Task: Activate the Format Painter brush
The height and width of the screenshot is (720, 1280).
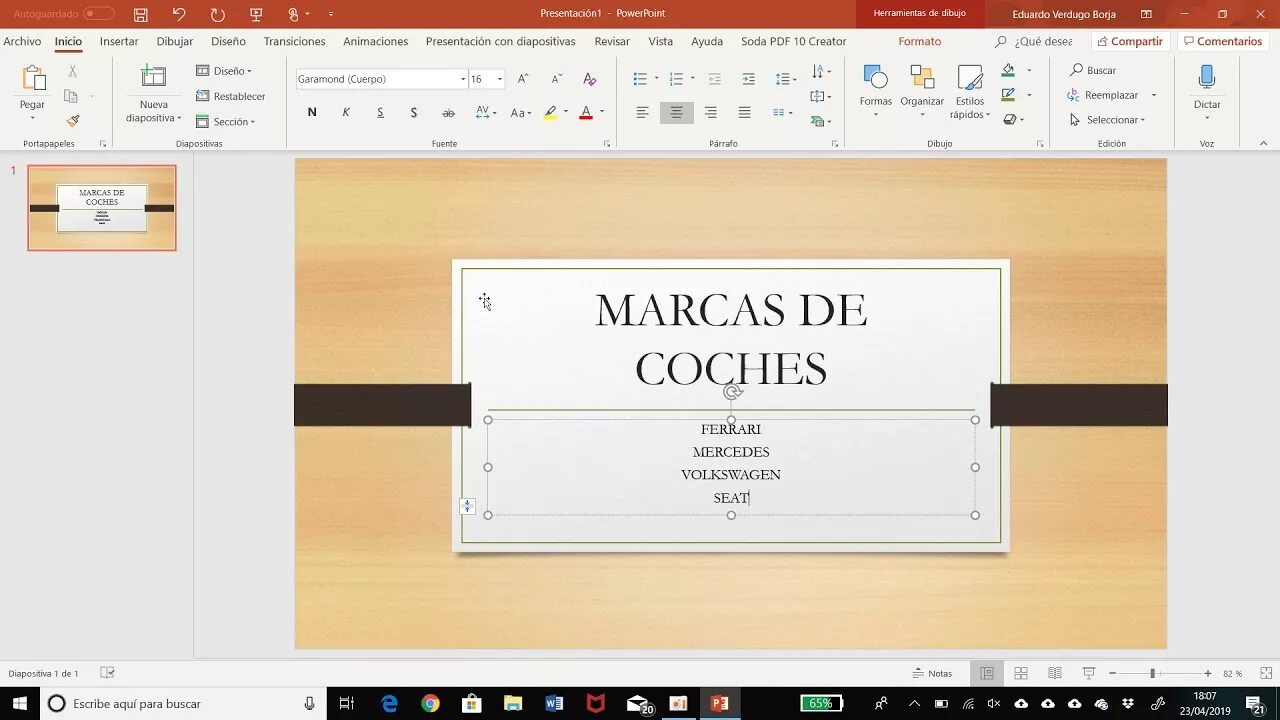Action: pyautogui.click(x=73, y=120)
